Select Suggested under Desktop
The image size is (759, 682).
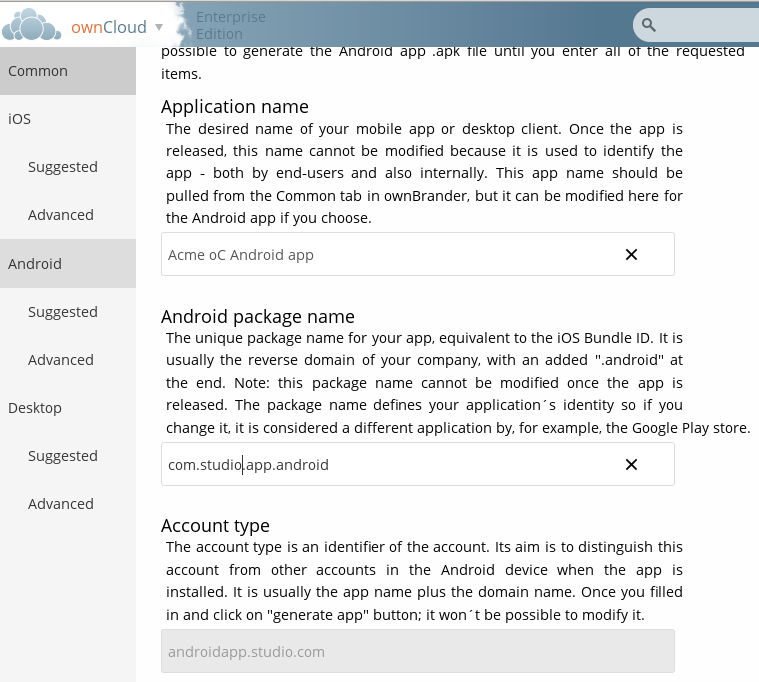pyautogui.click(x=63, y=456)
